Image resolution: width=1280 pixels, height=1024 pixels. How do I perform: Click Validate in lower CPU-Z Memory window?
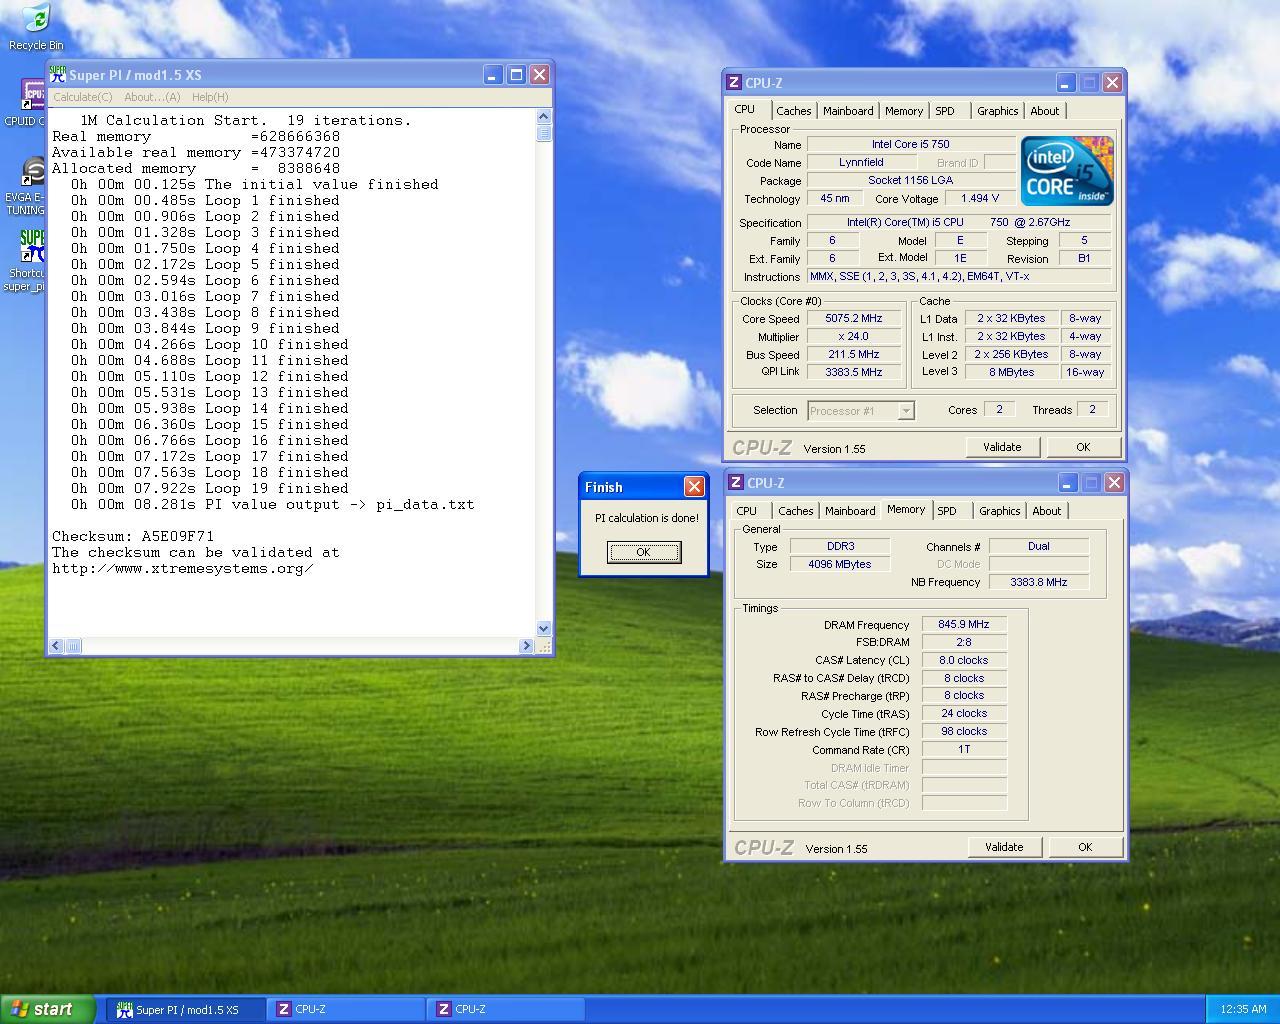1004,847
